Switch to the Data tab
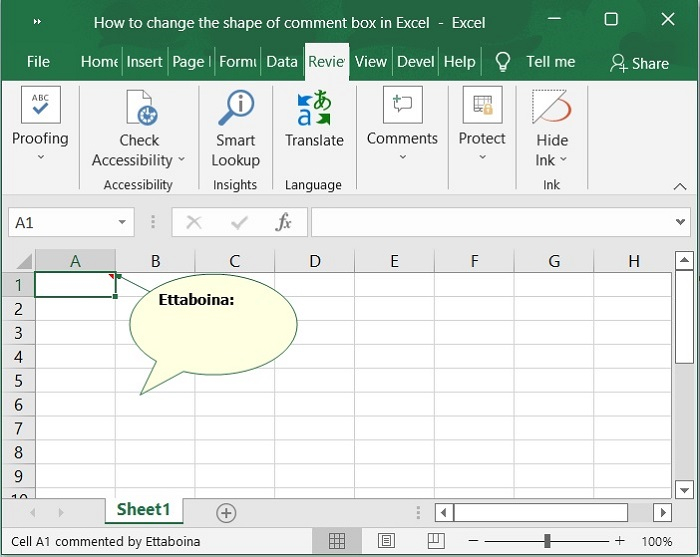This screenshot has height=557, width=700. (282, 62)
